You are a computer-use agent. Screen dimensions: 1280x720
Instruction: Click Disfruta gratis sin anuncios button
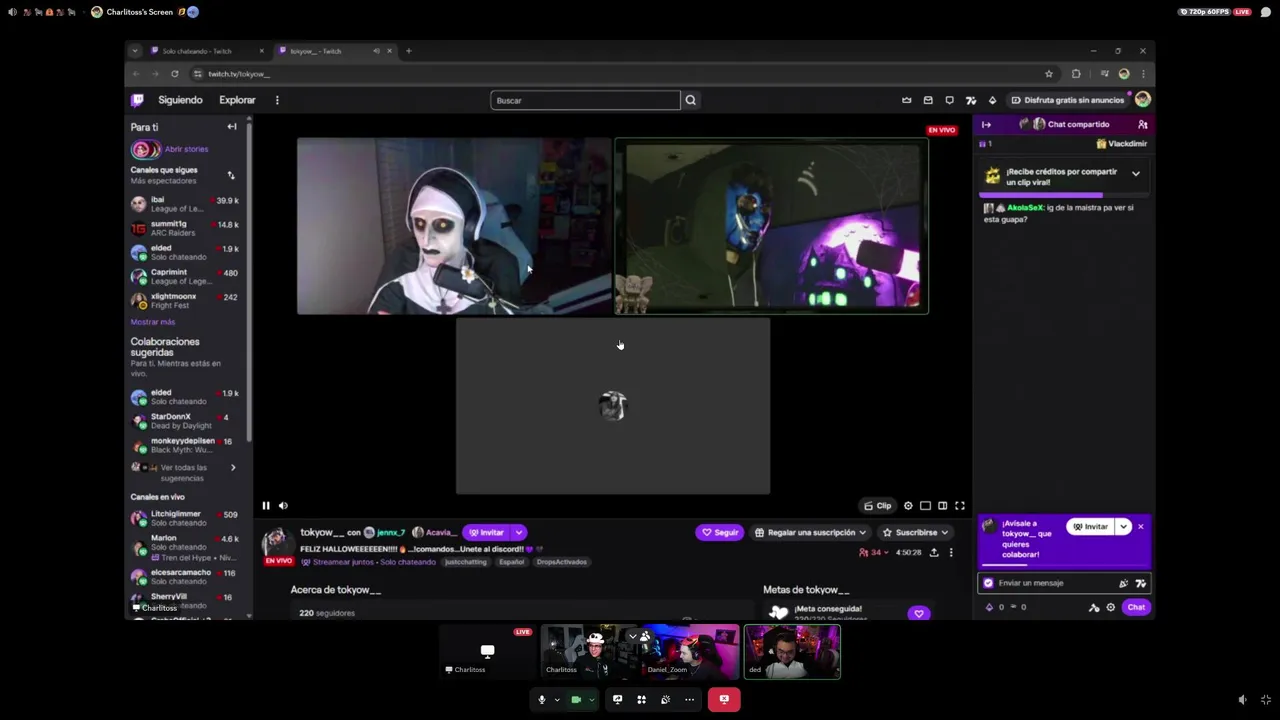click(1067, 100)
